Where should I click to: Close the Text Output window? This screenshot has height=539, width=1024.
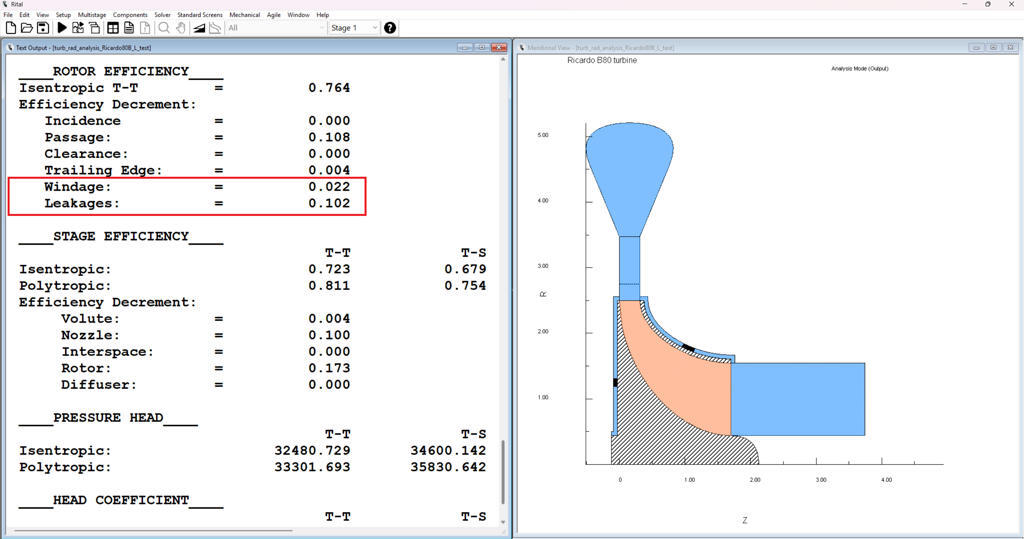pos(497,47)
